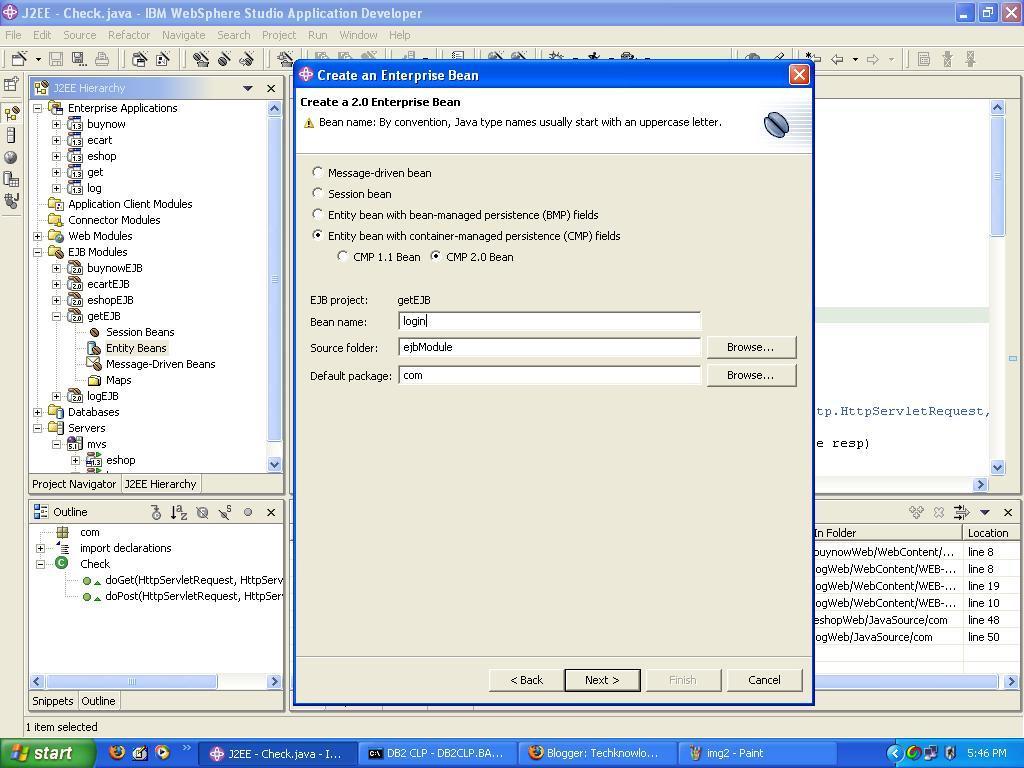
Task: Click Go Into Top Level Type icon in Outline
Action: [x=156, y=513]
